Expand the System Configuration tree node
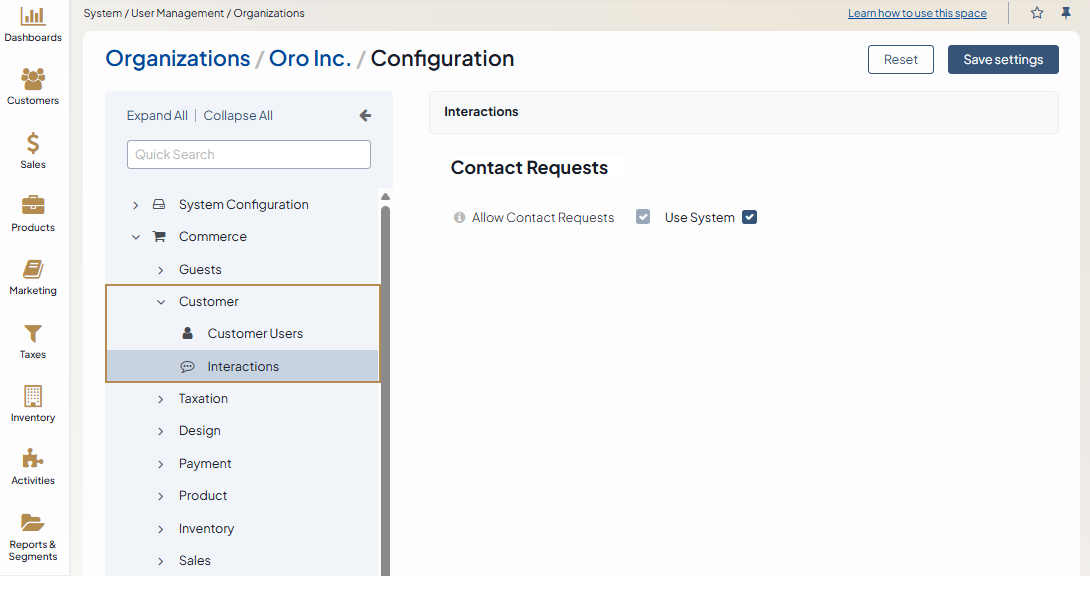The width and height of the screenshot is (1090, 605). tap(136, 205)
